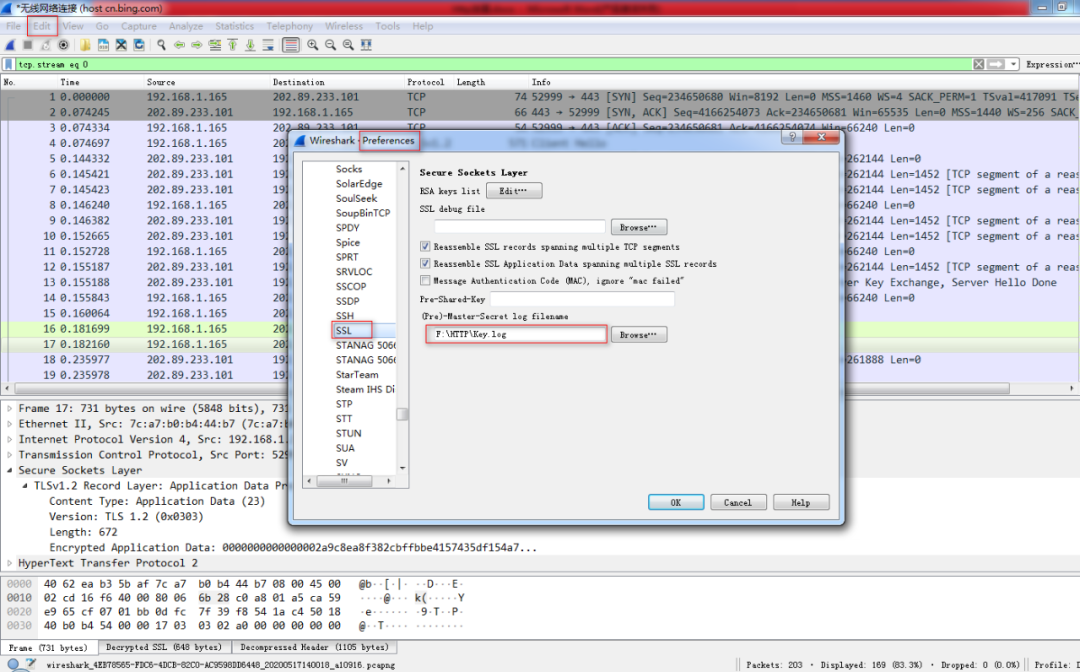
Task: Browse for the SSL debug file
Action: pyautogui.click(x=638, y=227)
